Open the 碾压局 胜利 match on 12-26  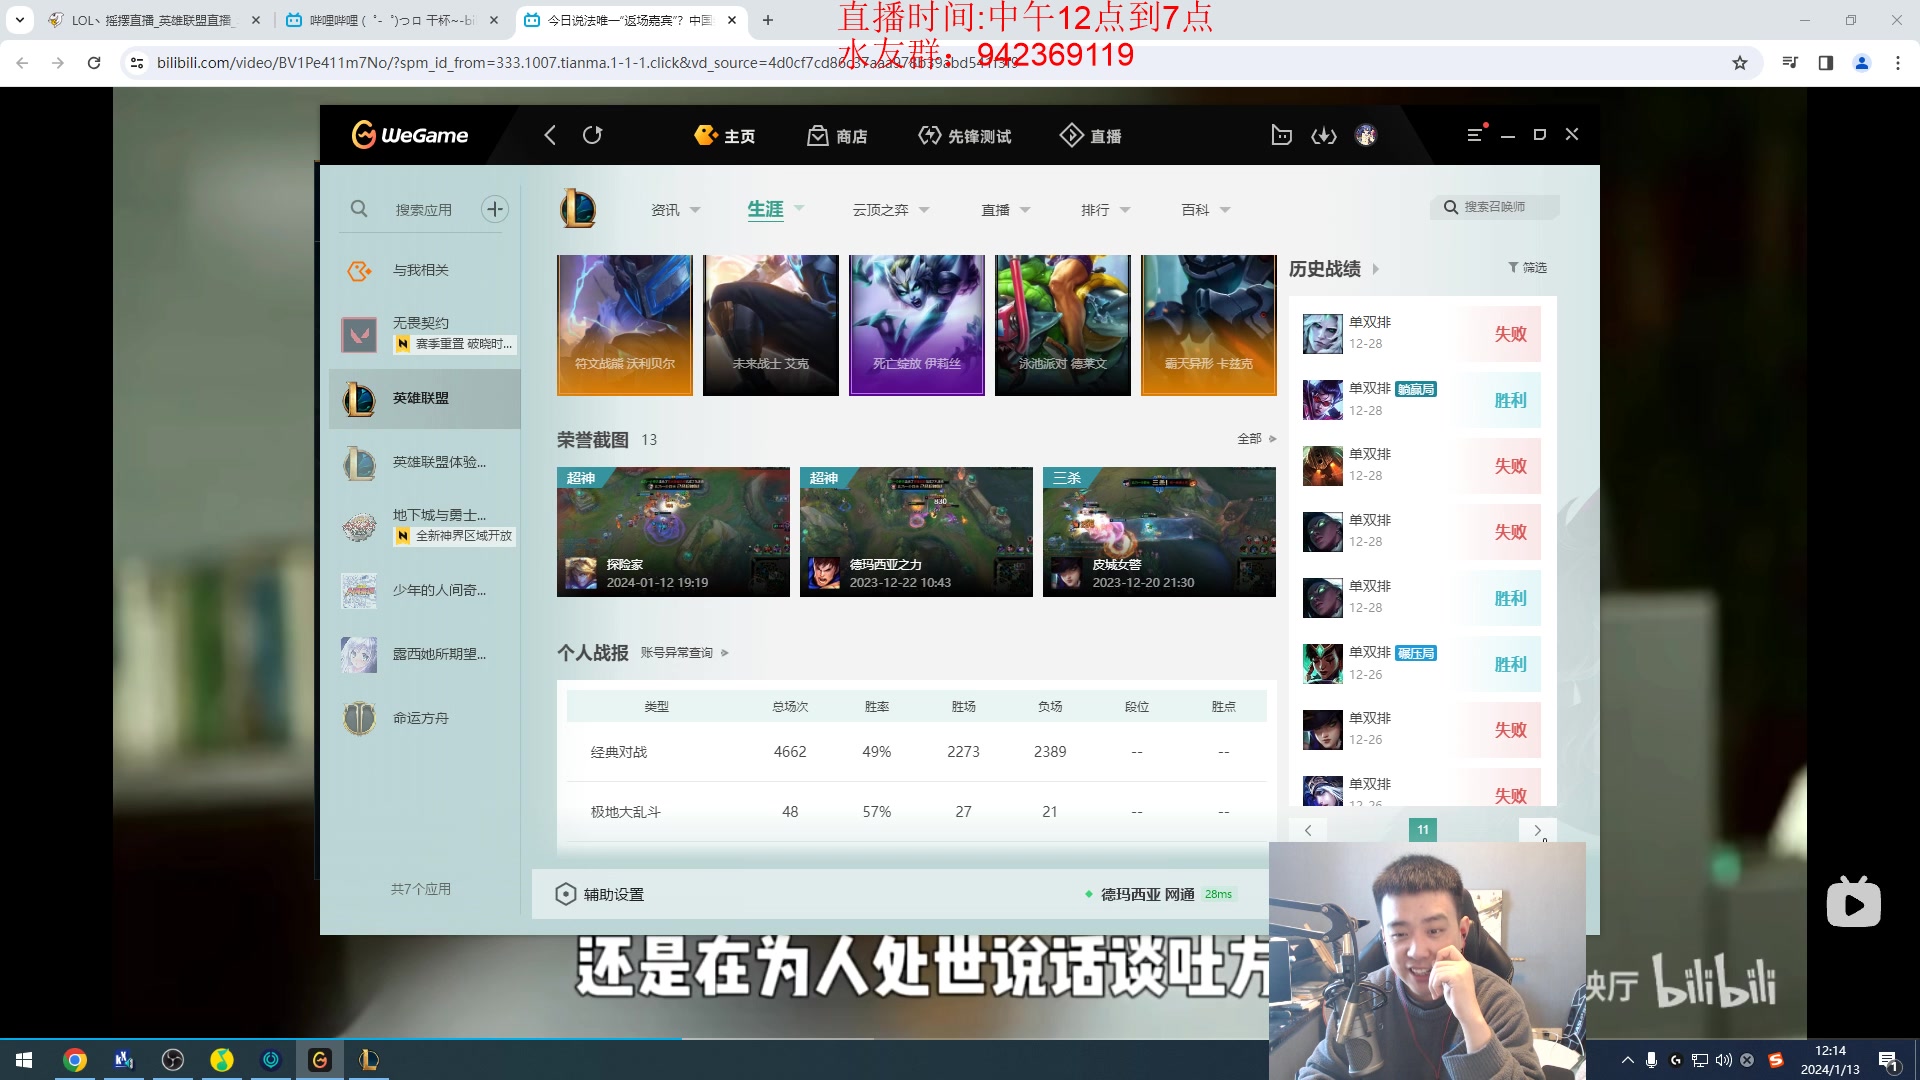pyautogui.click(x=1422, y=664)
